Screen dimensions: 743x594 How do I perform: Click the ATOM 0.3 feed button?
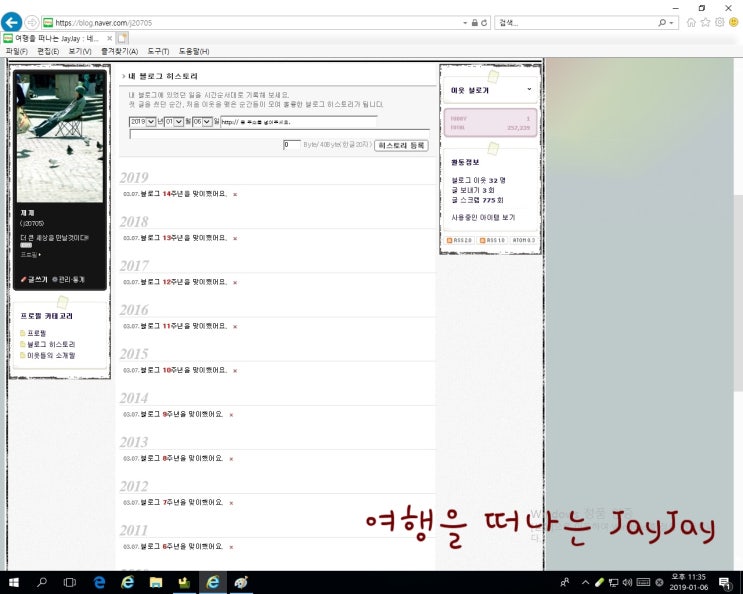click(524, 240)
